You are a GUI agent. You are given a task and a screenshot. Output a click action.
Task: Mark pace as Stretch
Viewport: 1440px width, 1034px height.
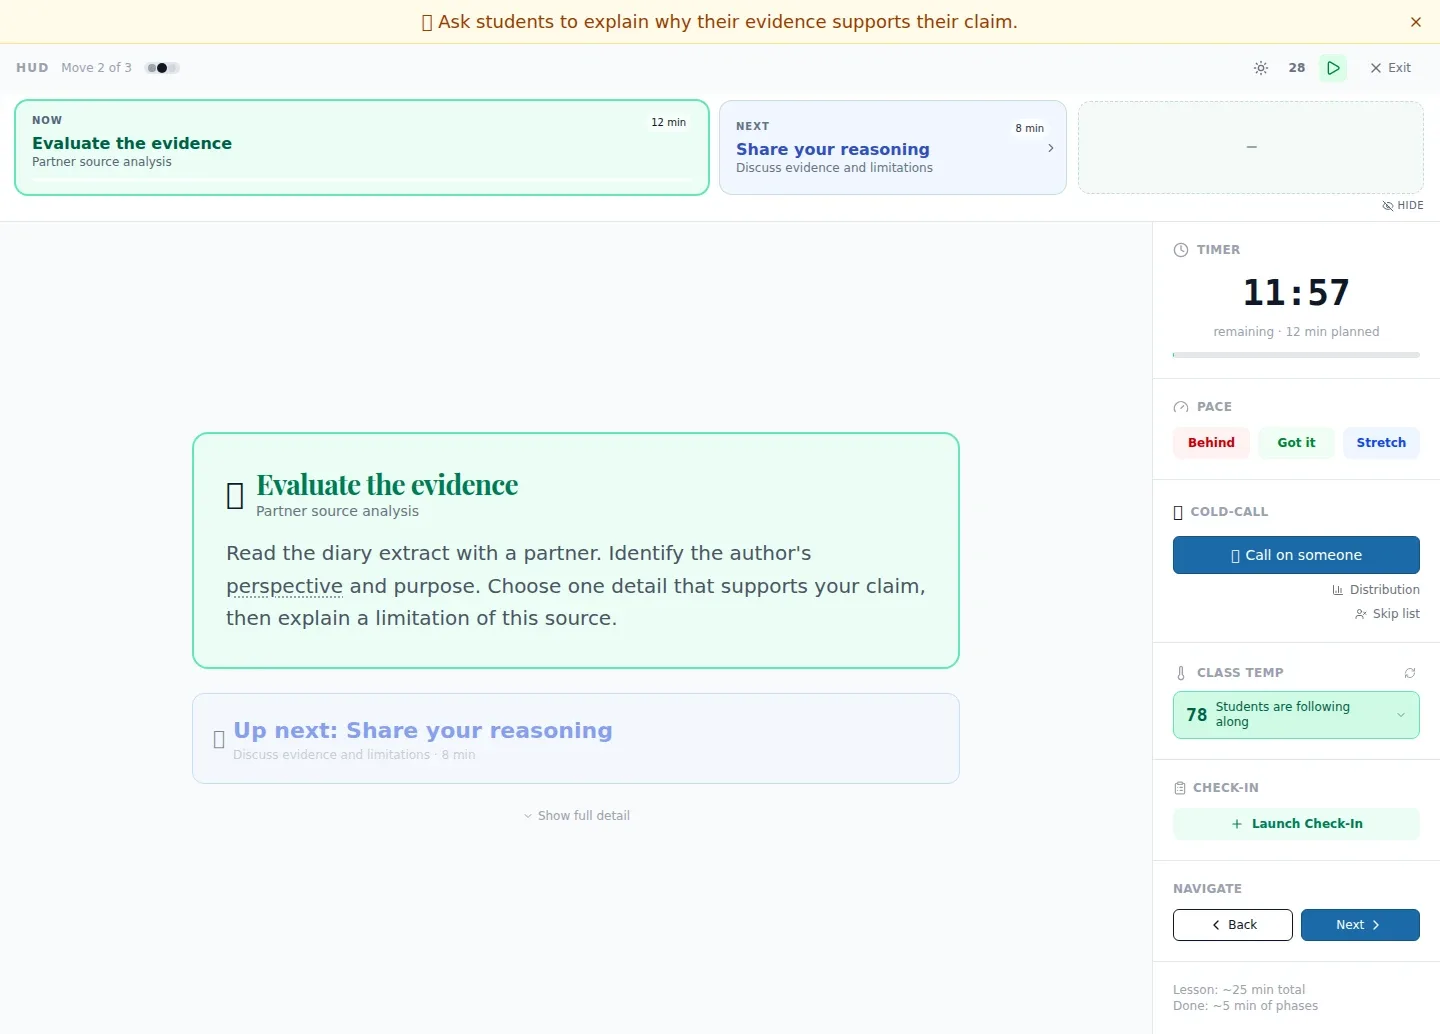1381,443
